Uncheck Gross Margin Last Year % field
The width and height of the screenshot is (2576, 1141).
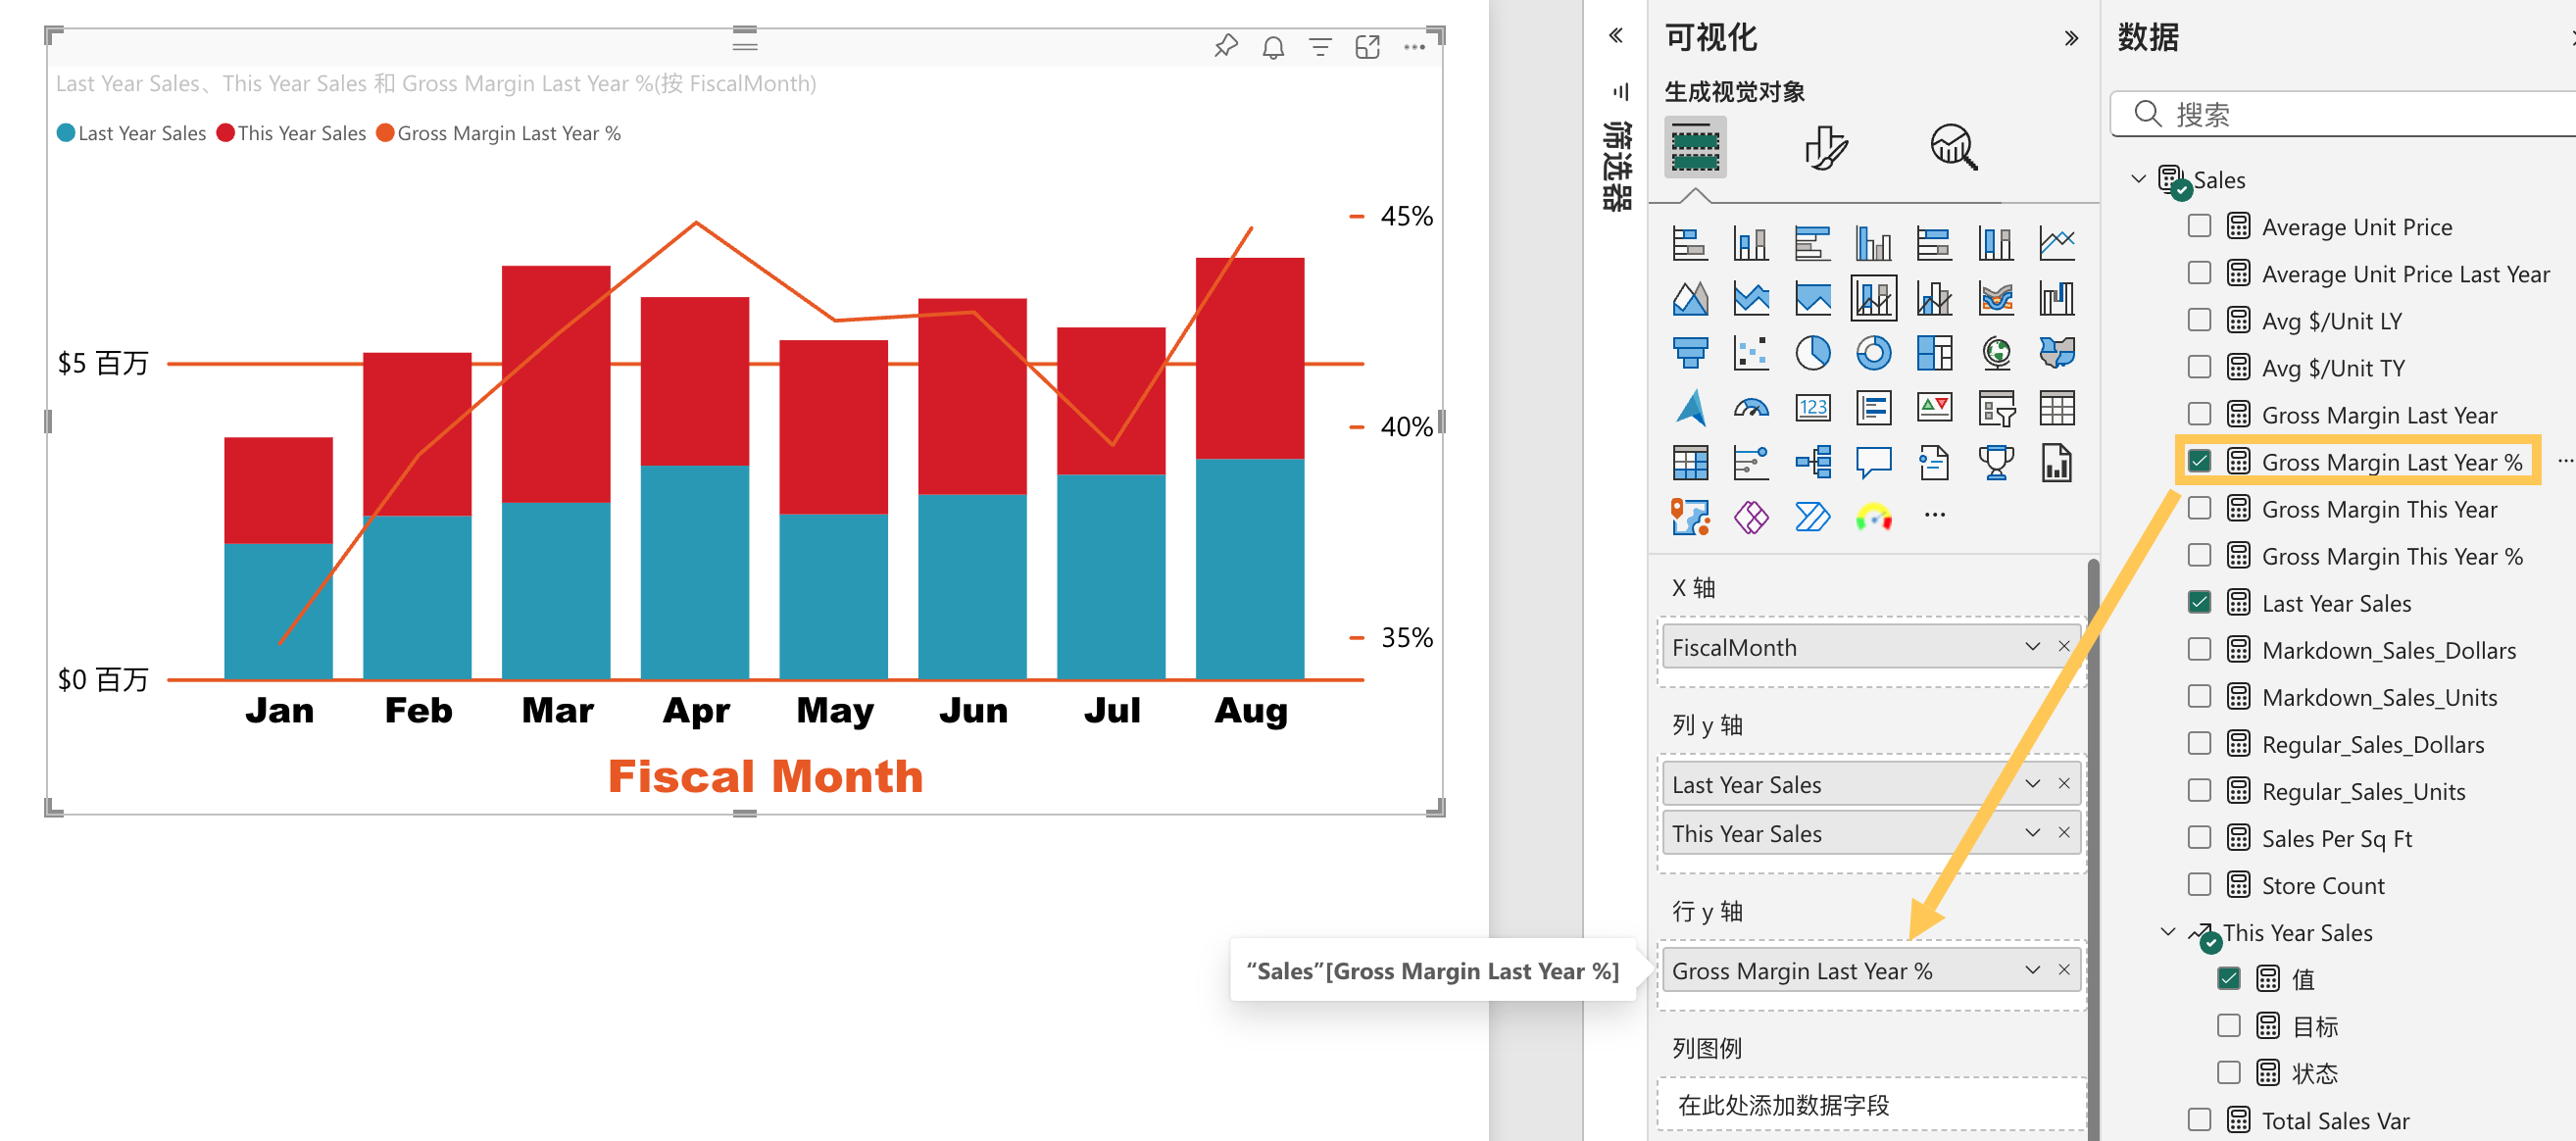coord(2198,461)
